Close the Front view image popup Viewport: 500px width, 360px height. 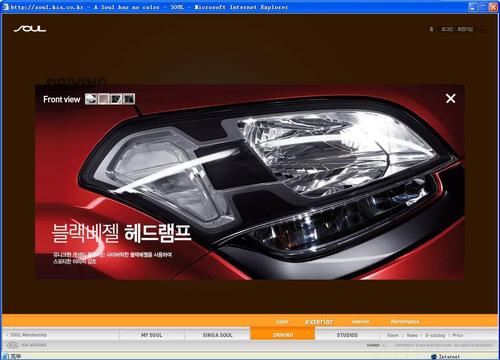pyautogui.click(x=451, y=98)
